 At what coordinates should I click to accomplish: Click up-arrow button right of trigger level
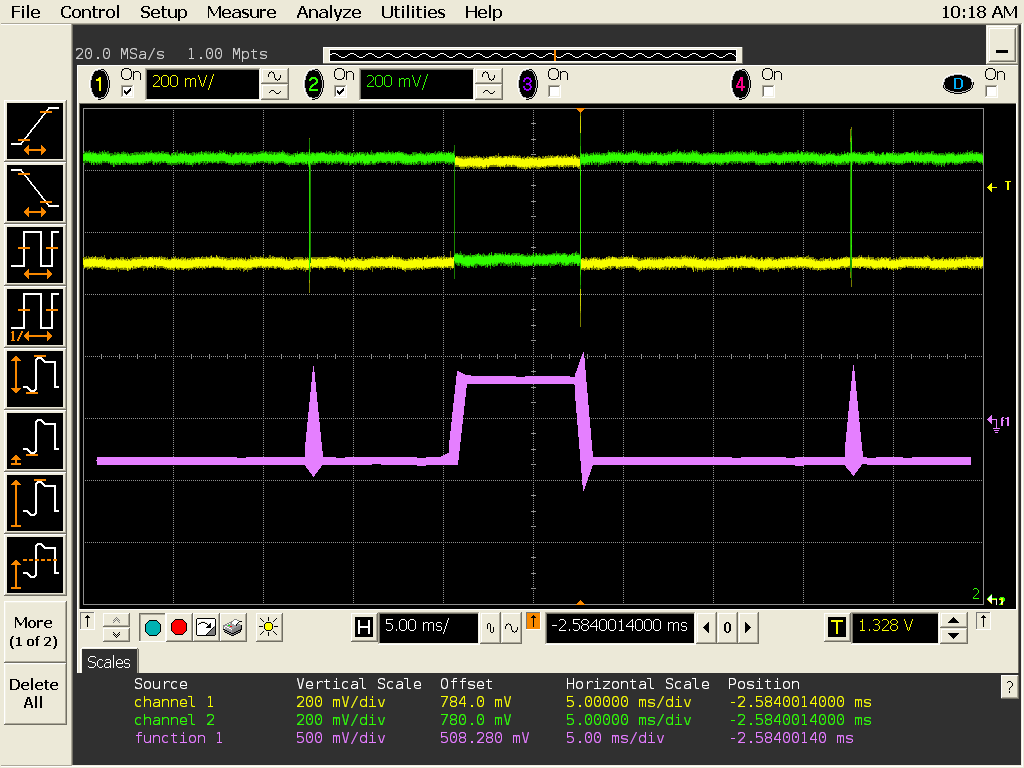[x=984, y=620]
